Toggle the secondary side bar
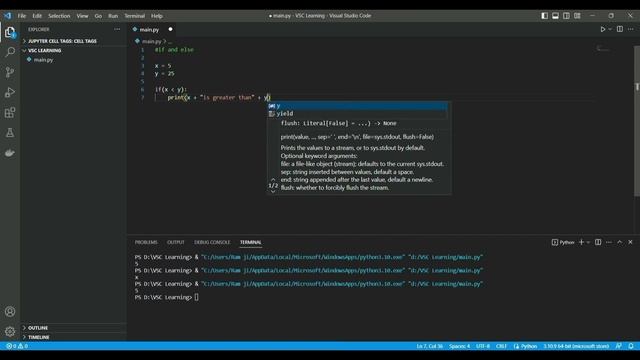The image size is (640, 360). 566,16
